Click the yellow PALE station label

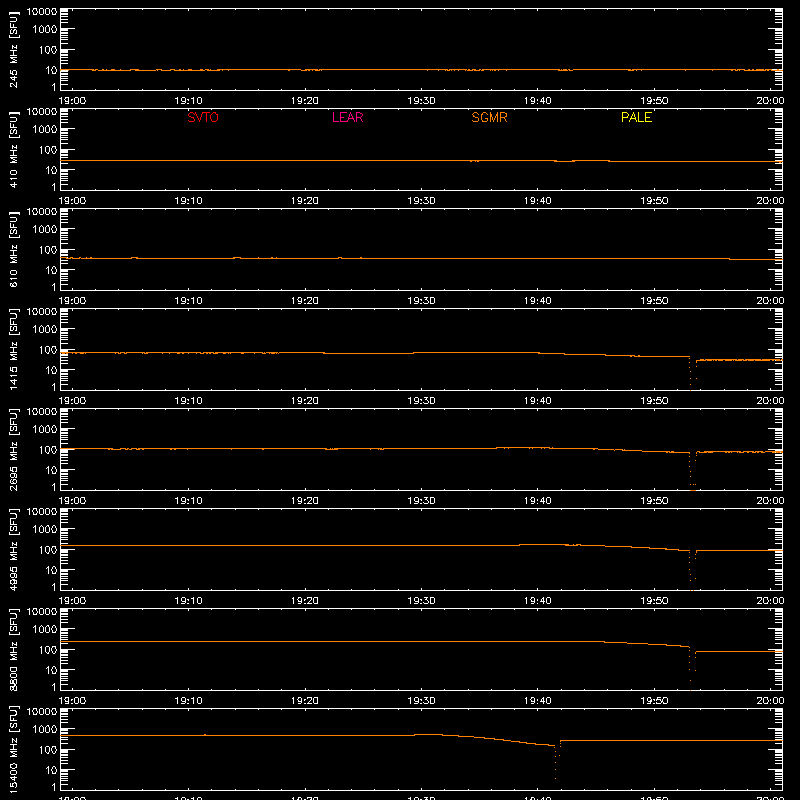(636, 117)
